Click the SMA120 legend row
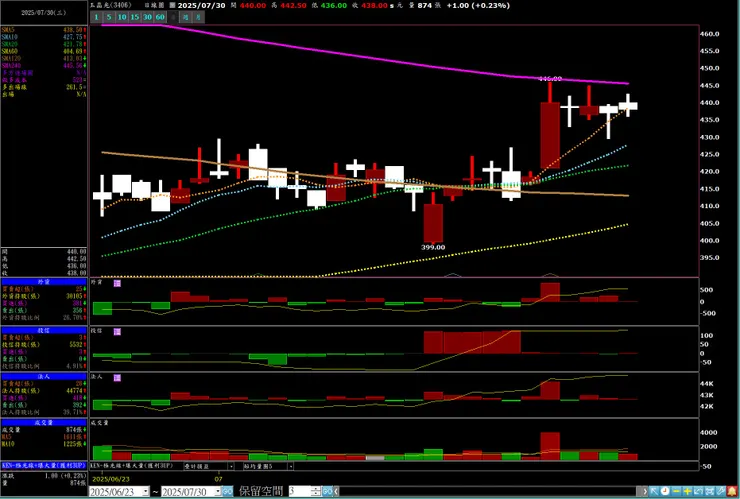The image size is (740, 499). coord(44,59)
